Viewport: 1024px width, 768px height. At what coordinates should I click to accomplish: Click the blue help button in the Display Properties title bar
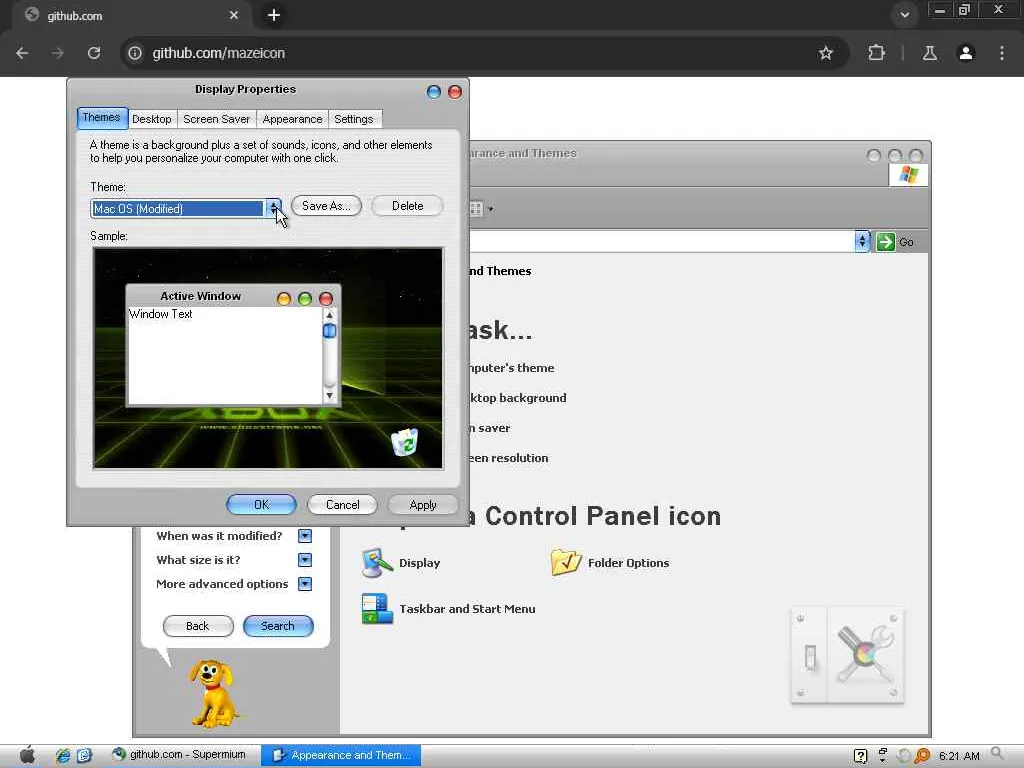pos(434,92)
